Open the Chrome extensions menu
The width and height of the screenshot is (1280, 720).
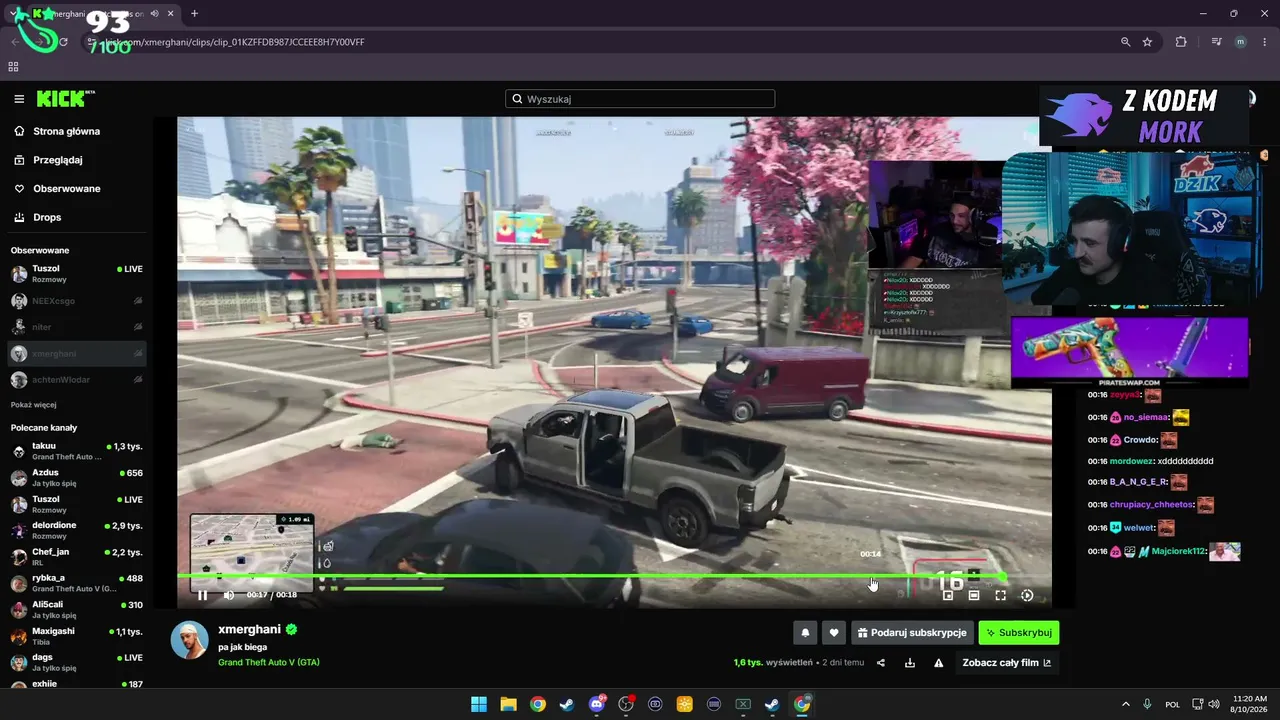1181,42
